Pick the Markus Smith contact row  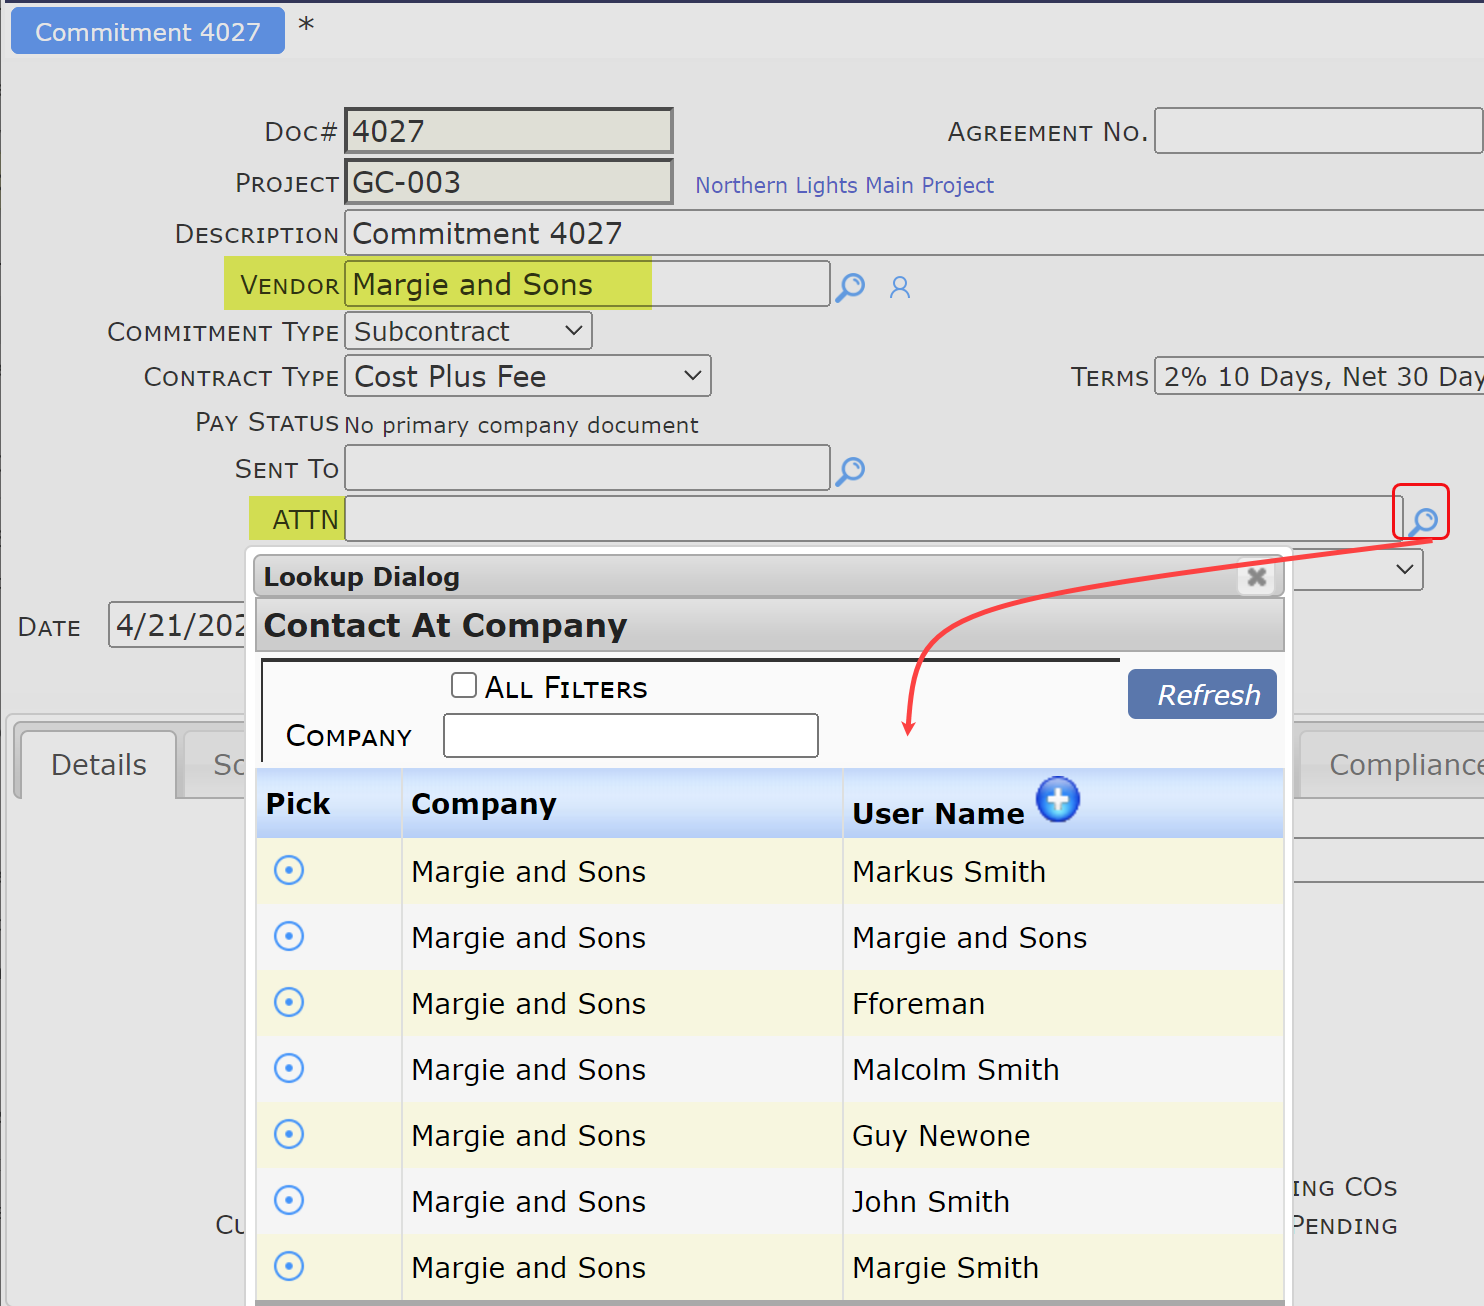(x=289, y=871)
